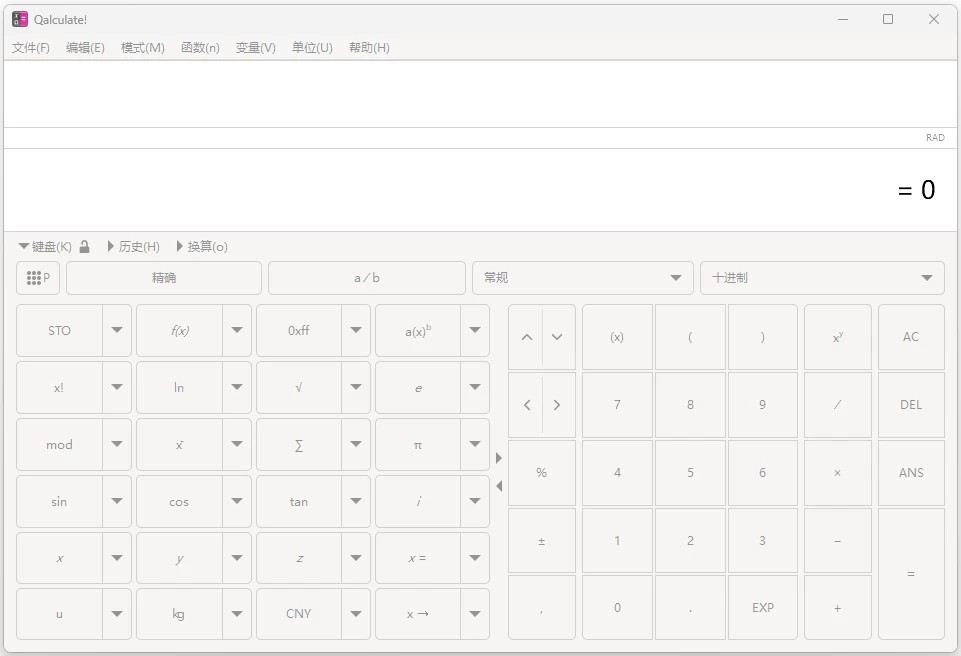This screenshot has width=961, height=656.
Task: Open the 单位(U) menu
Action: click(312, 48)
